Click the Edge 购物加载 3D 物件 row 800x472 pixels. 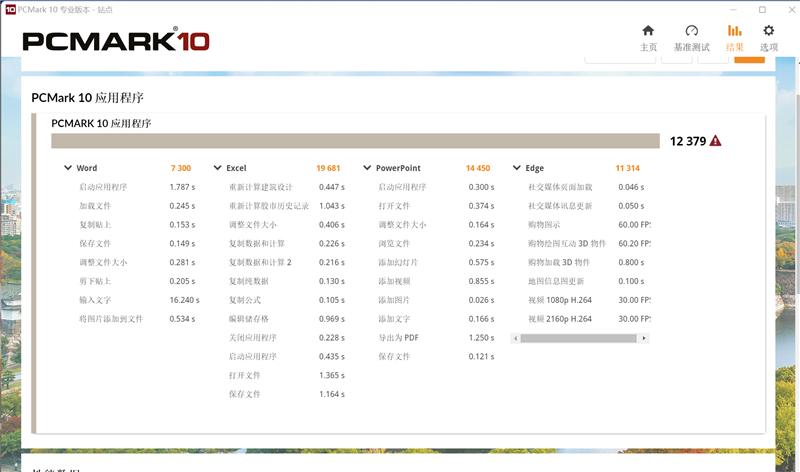click(x=587, y=262)
